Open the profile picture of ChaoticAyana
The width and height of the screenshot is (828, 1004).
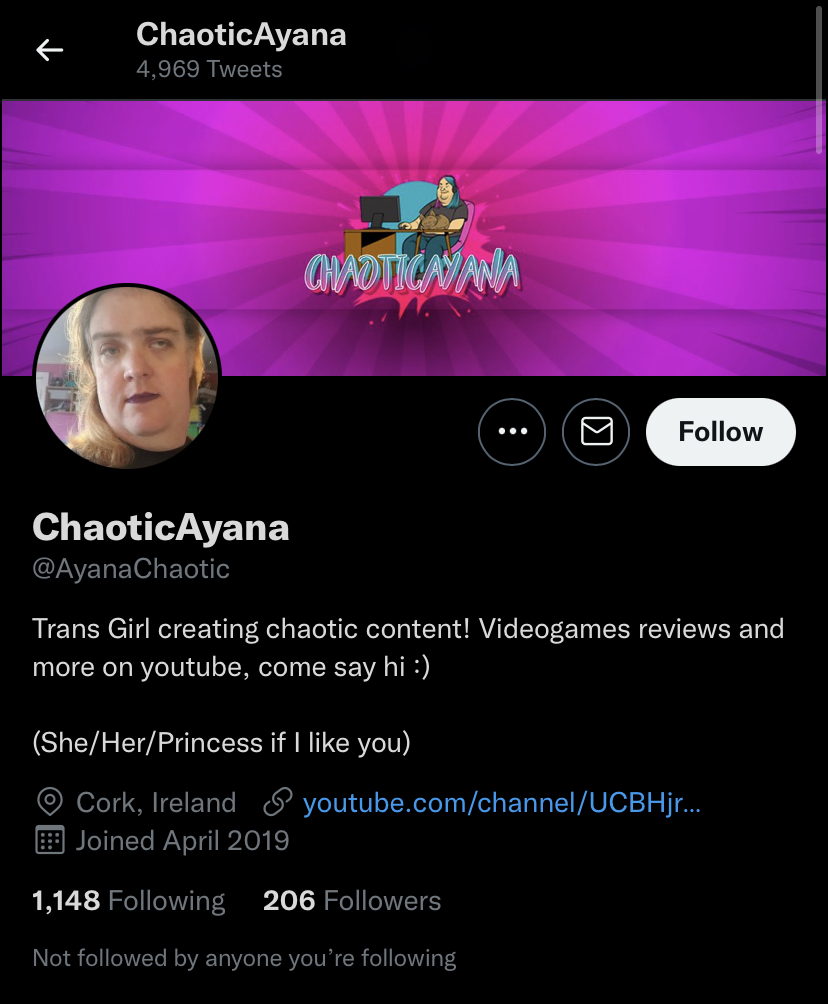127,378
